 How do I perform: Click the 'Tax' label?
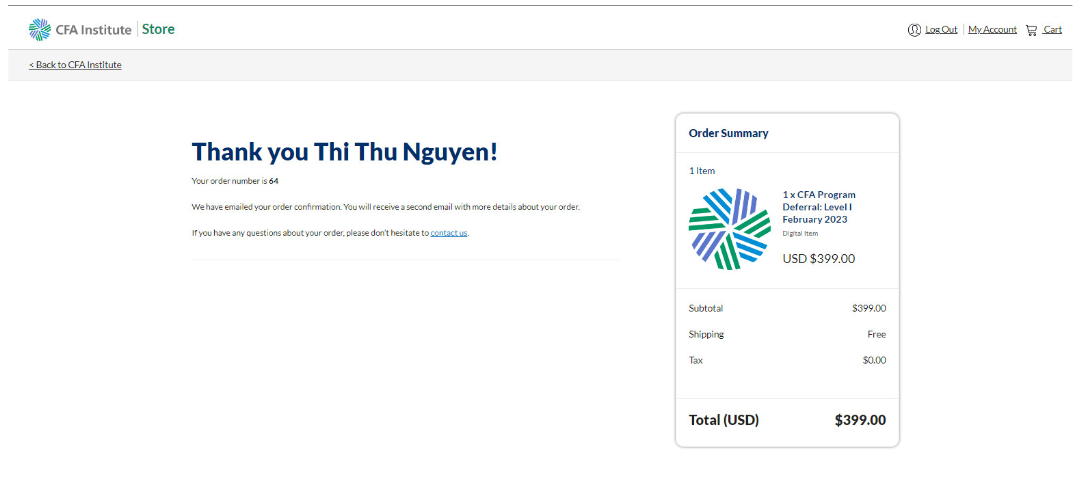695,360
